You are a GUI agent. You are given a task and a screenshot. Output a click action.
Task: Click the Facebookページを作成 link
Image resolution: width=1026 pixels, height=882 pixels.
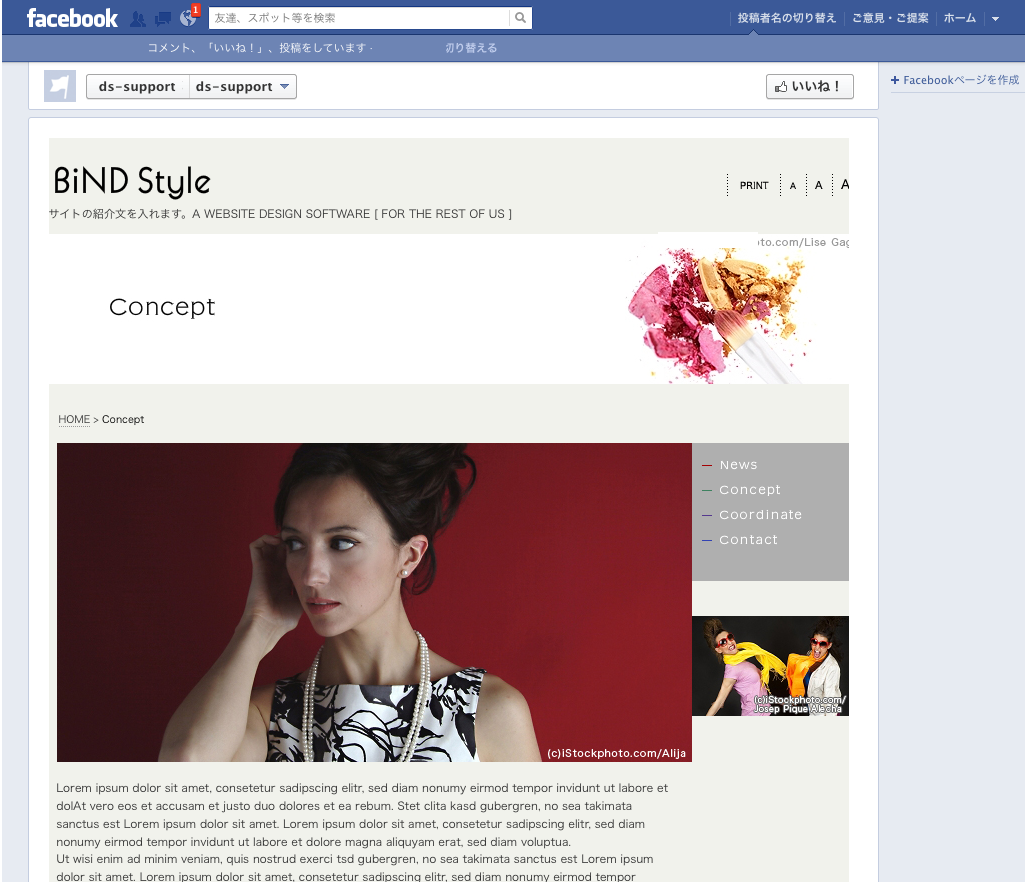click(x=955, y=80)
